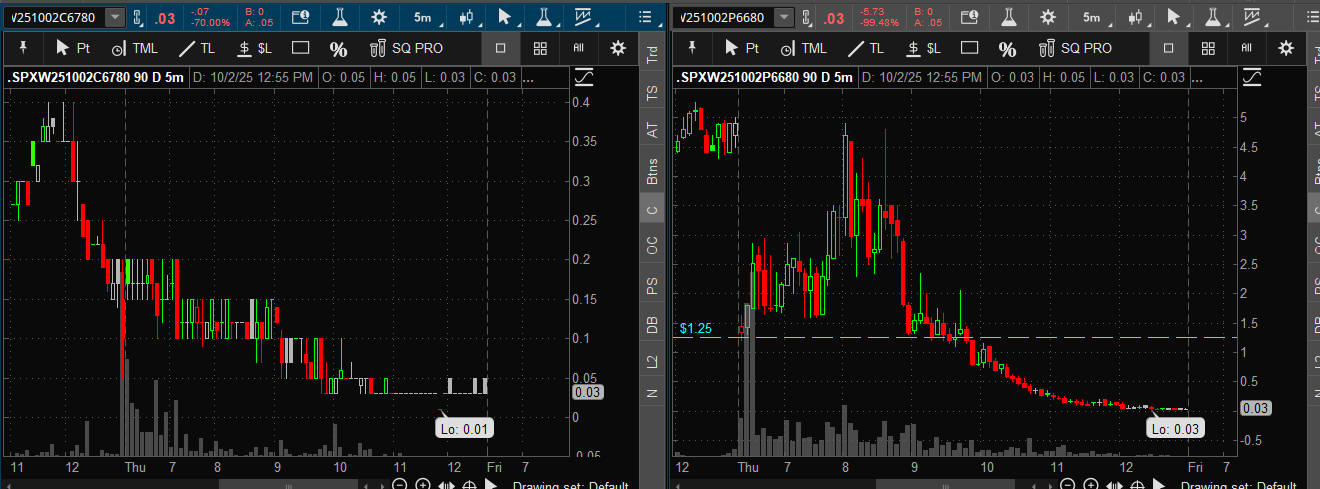Open patterns flask dropdown in C6780 header
The width and height of the screenshot is (1320, 489).
[544, 17]
